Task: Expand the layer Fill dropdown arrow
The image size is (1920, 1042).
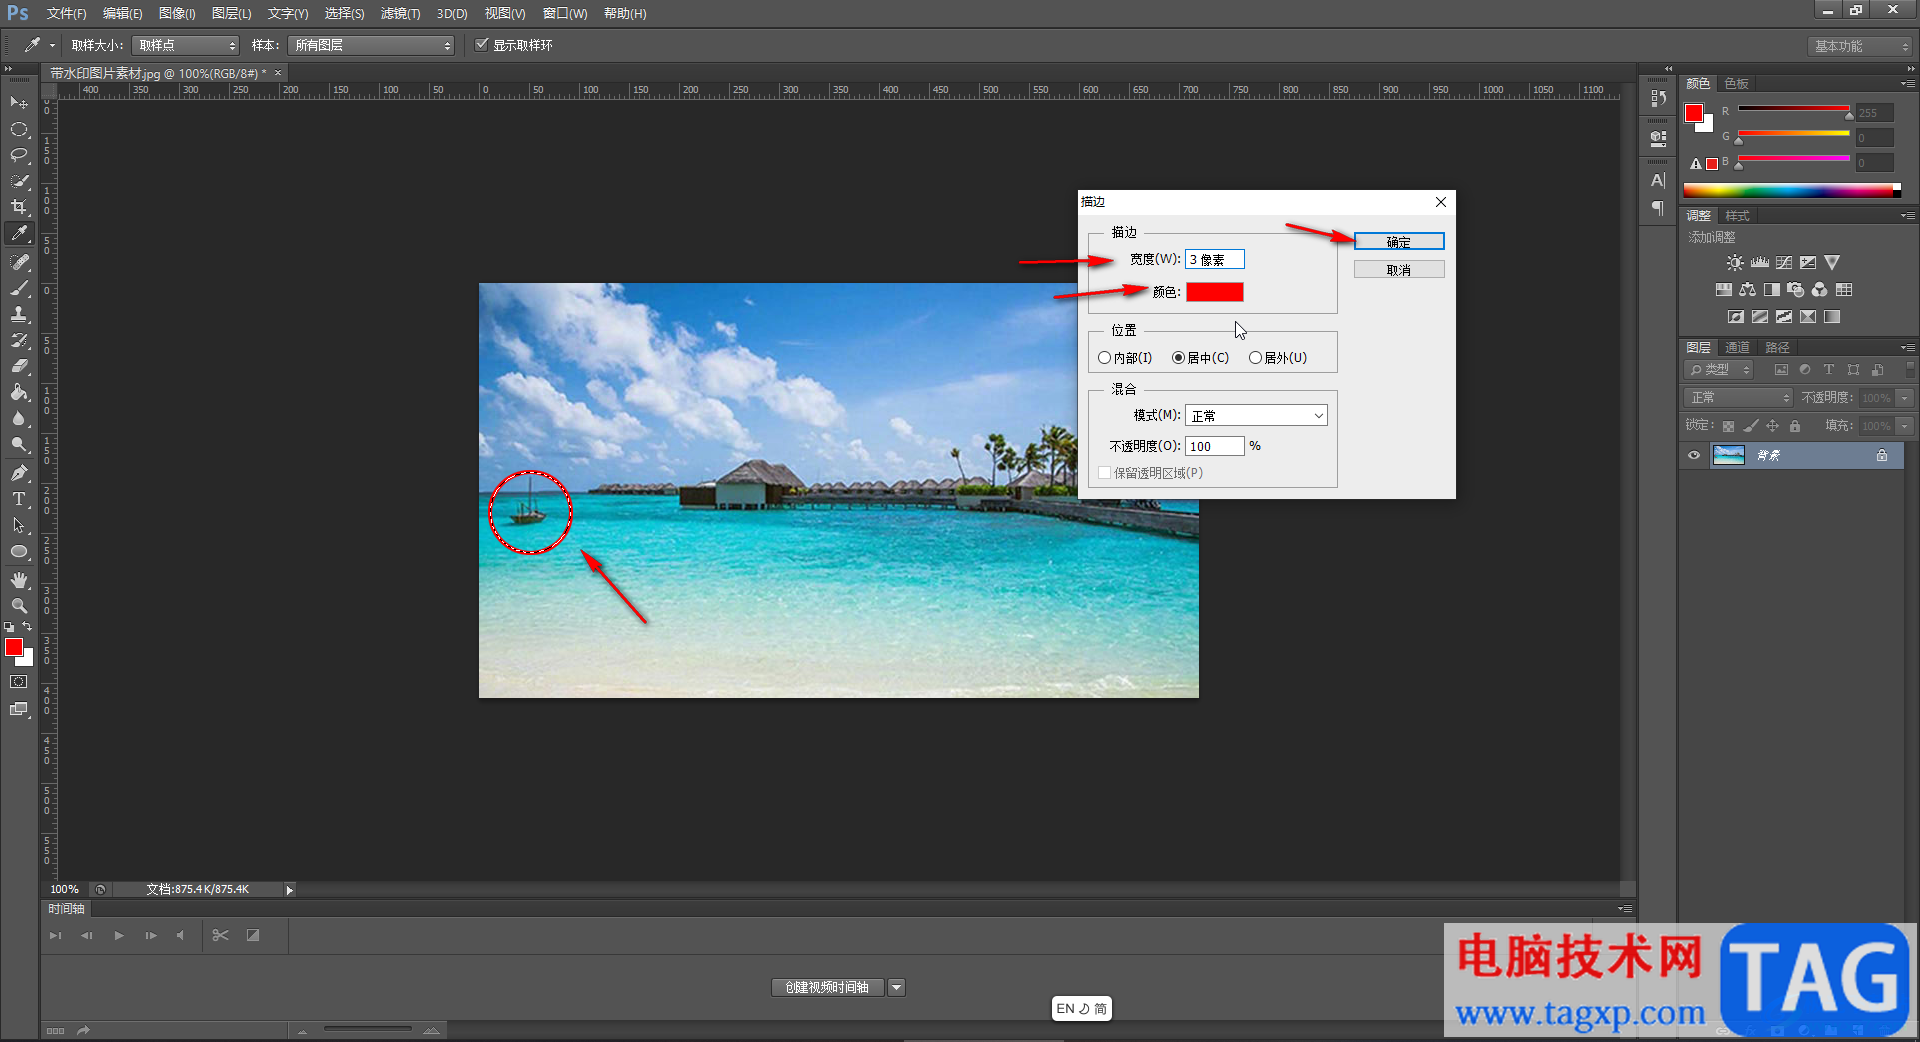Action: 1905,425
